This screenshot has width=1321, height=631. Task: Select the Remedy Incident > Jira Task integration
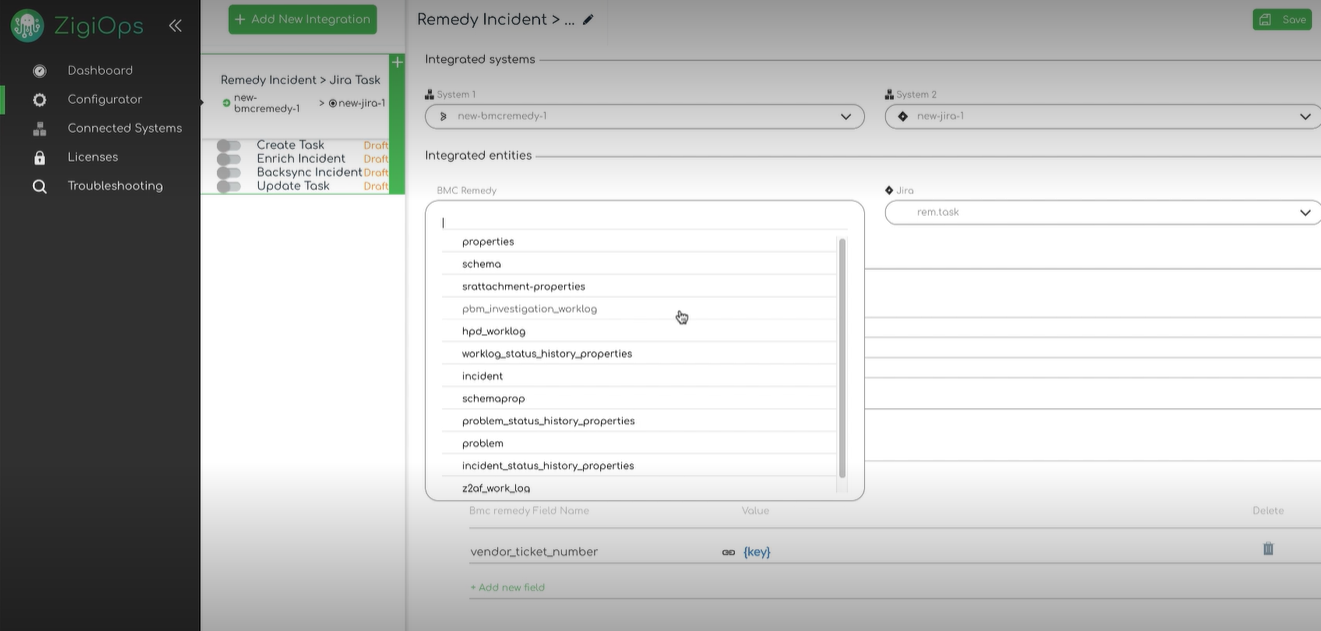pos(300,79)
